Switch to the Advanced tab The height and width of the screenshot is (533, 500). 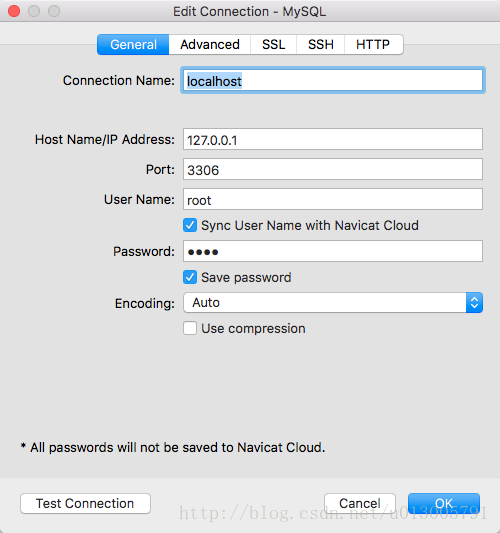(210, 45)
